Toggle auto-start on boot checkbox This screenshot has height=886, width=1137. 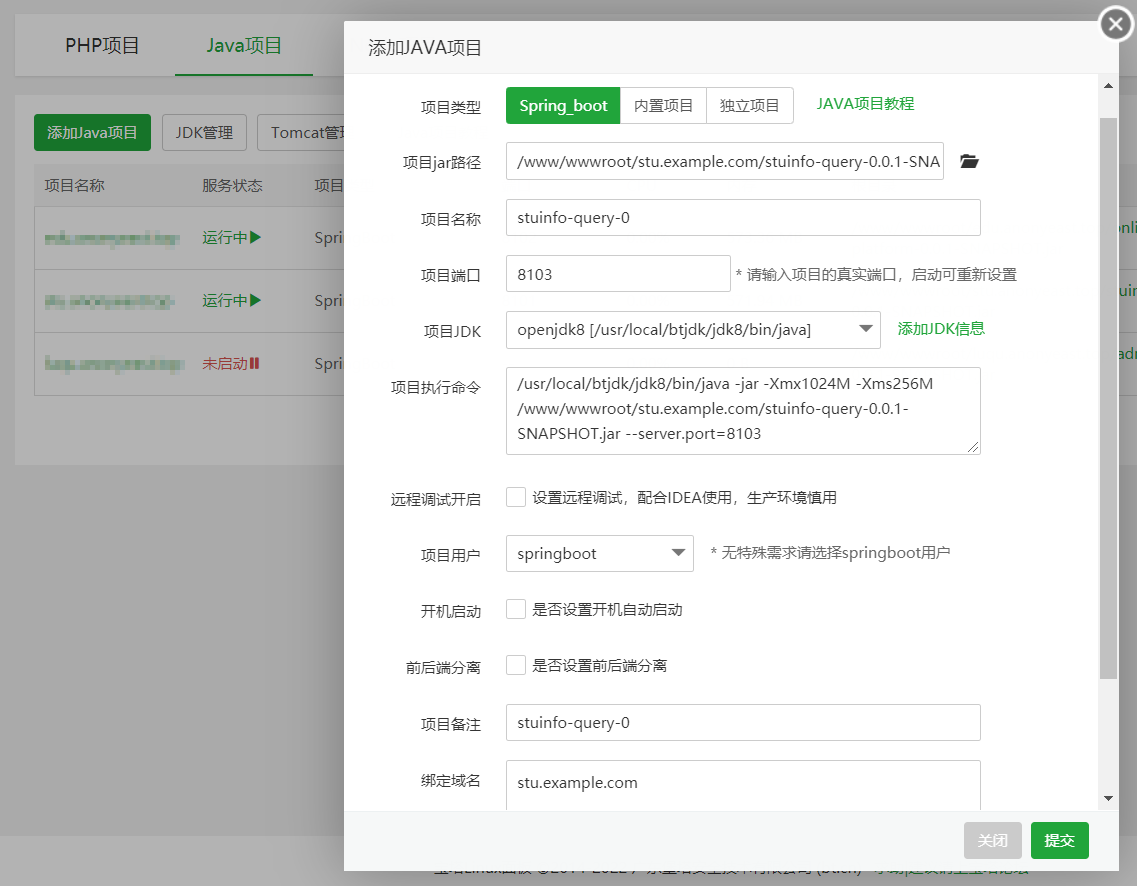(x=516, y=609)
